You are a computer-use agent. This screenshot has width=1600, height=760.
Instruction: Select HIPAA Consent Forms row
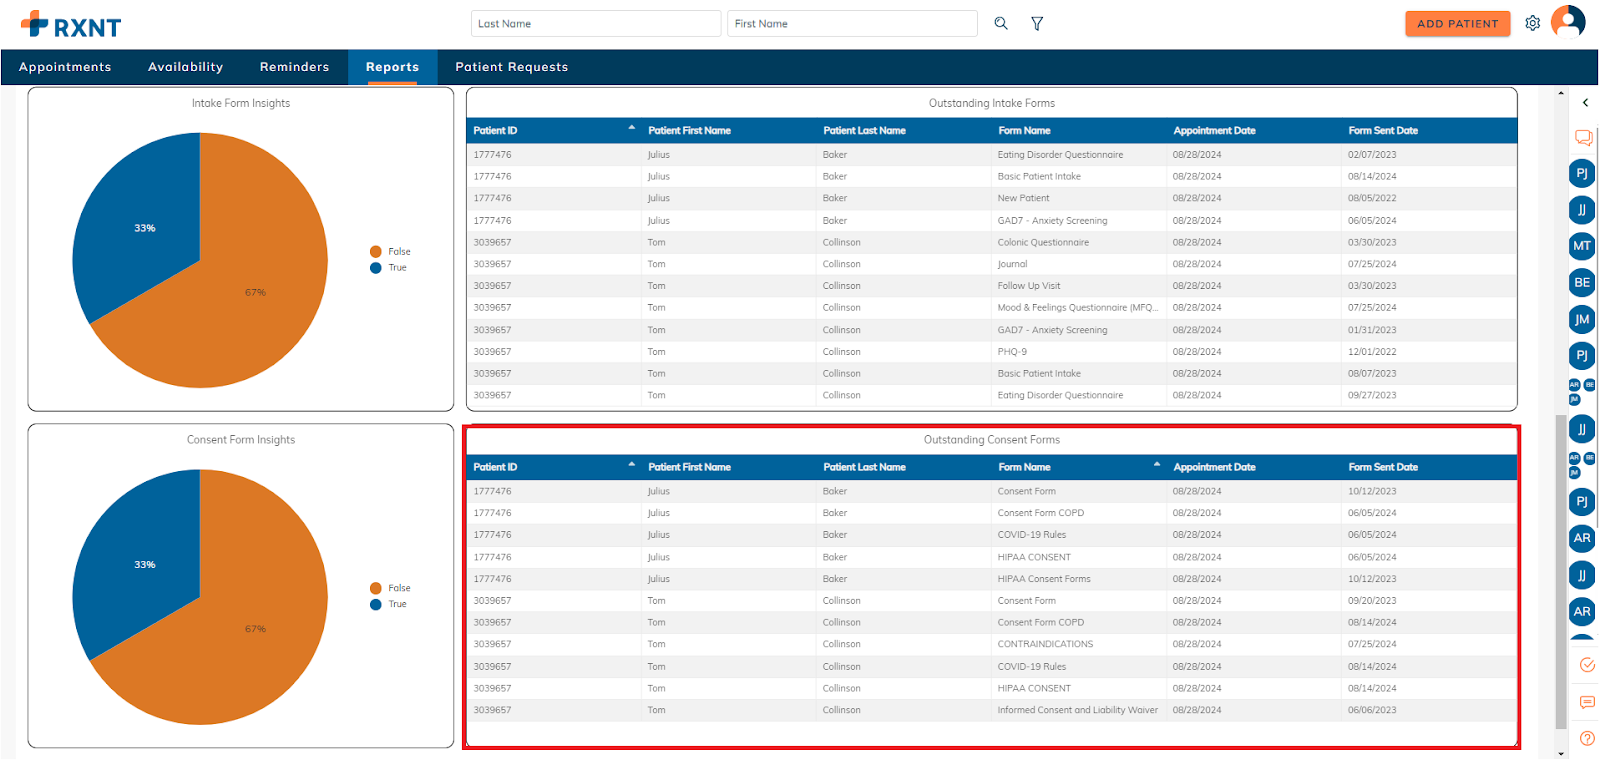tap(991, 579)
